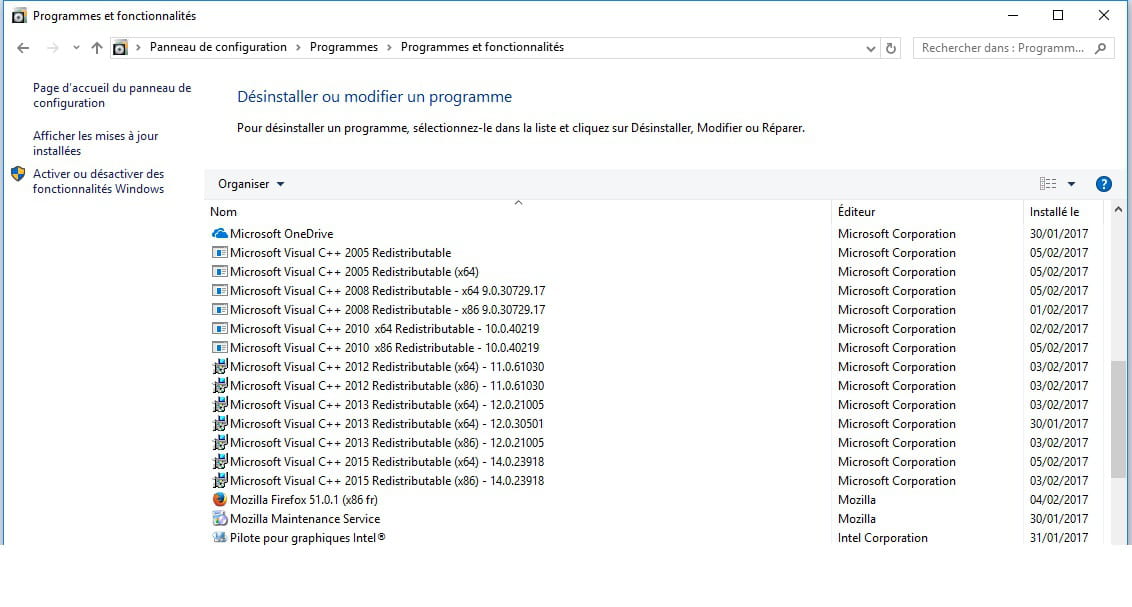Click the Programmes et fonctionnalités breadcrumb
Viewport: 1132px width, 607px height.
(482, 47)
